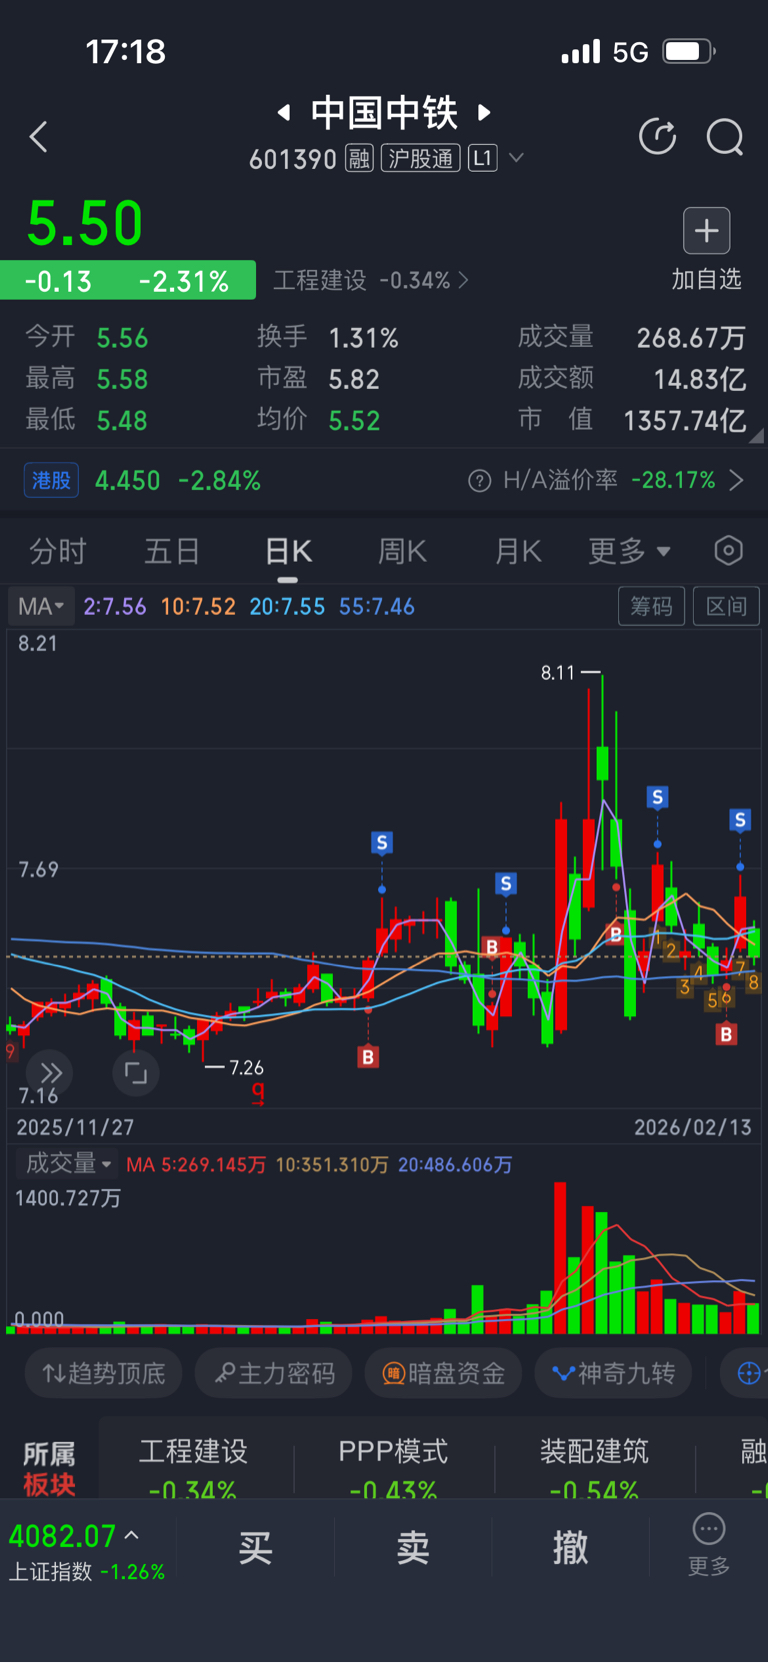Open 暗盘资金 indicator

point(443,1373)
